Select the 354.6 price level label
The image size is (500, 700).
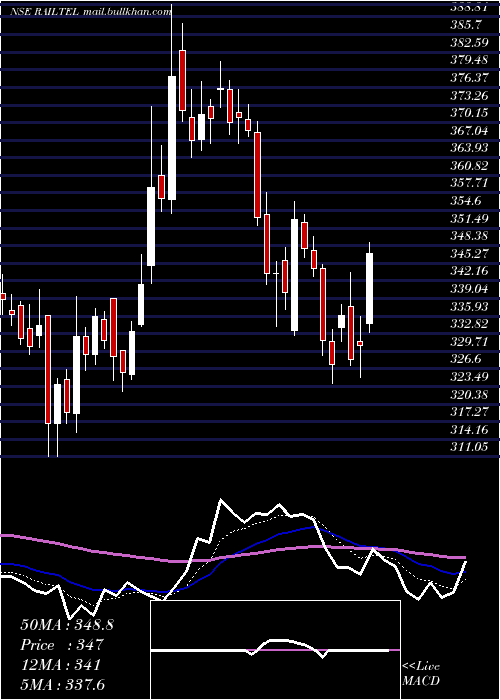pos(465,200)
